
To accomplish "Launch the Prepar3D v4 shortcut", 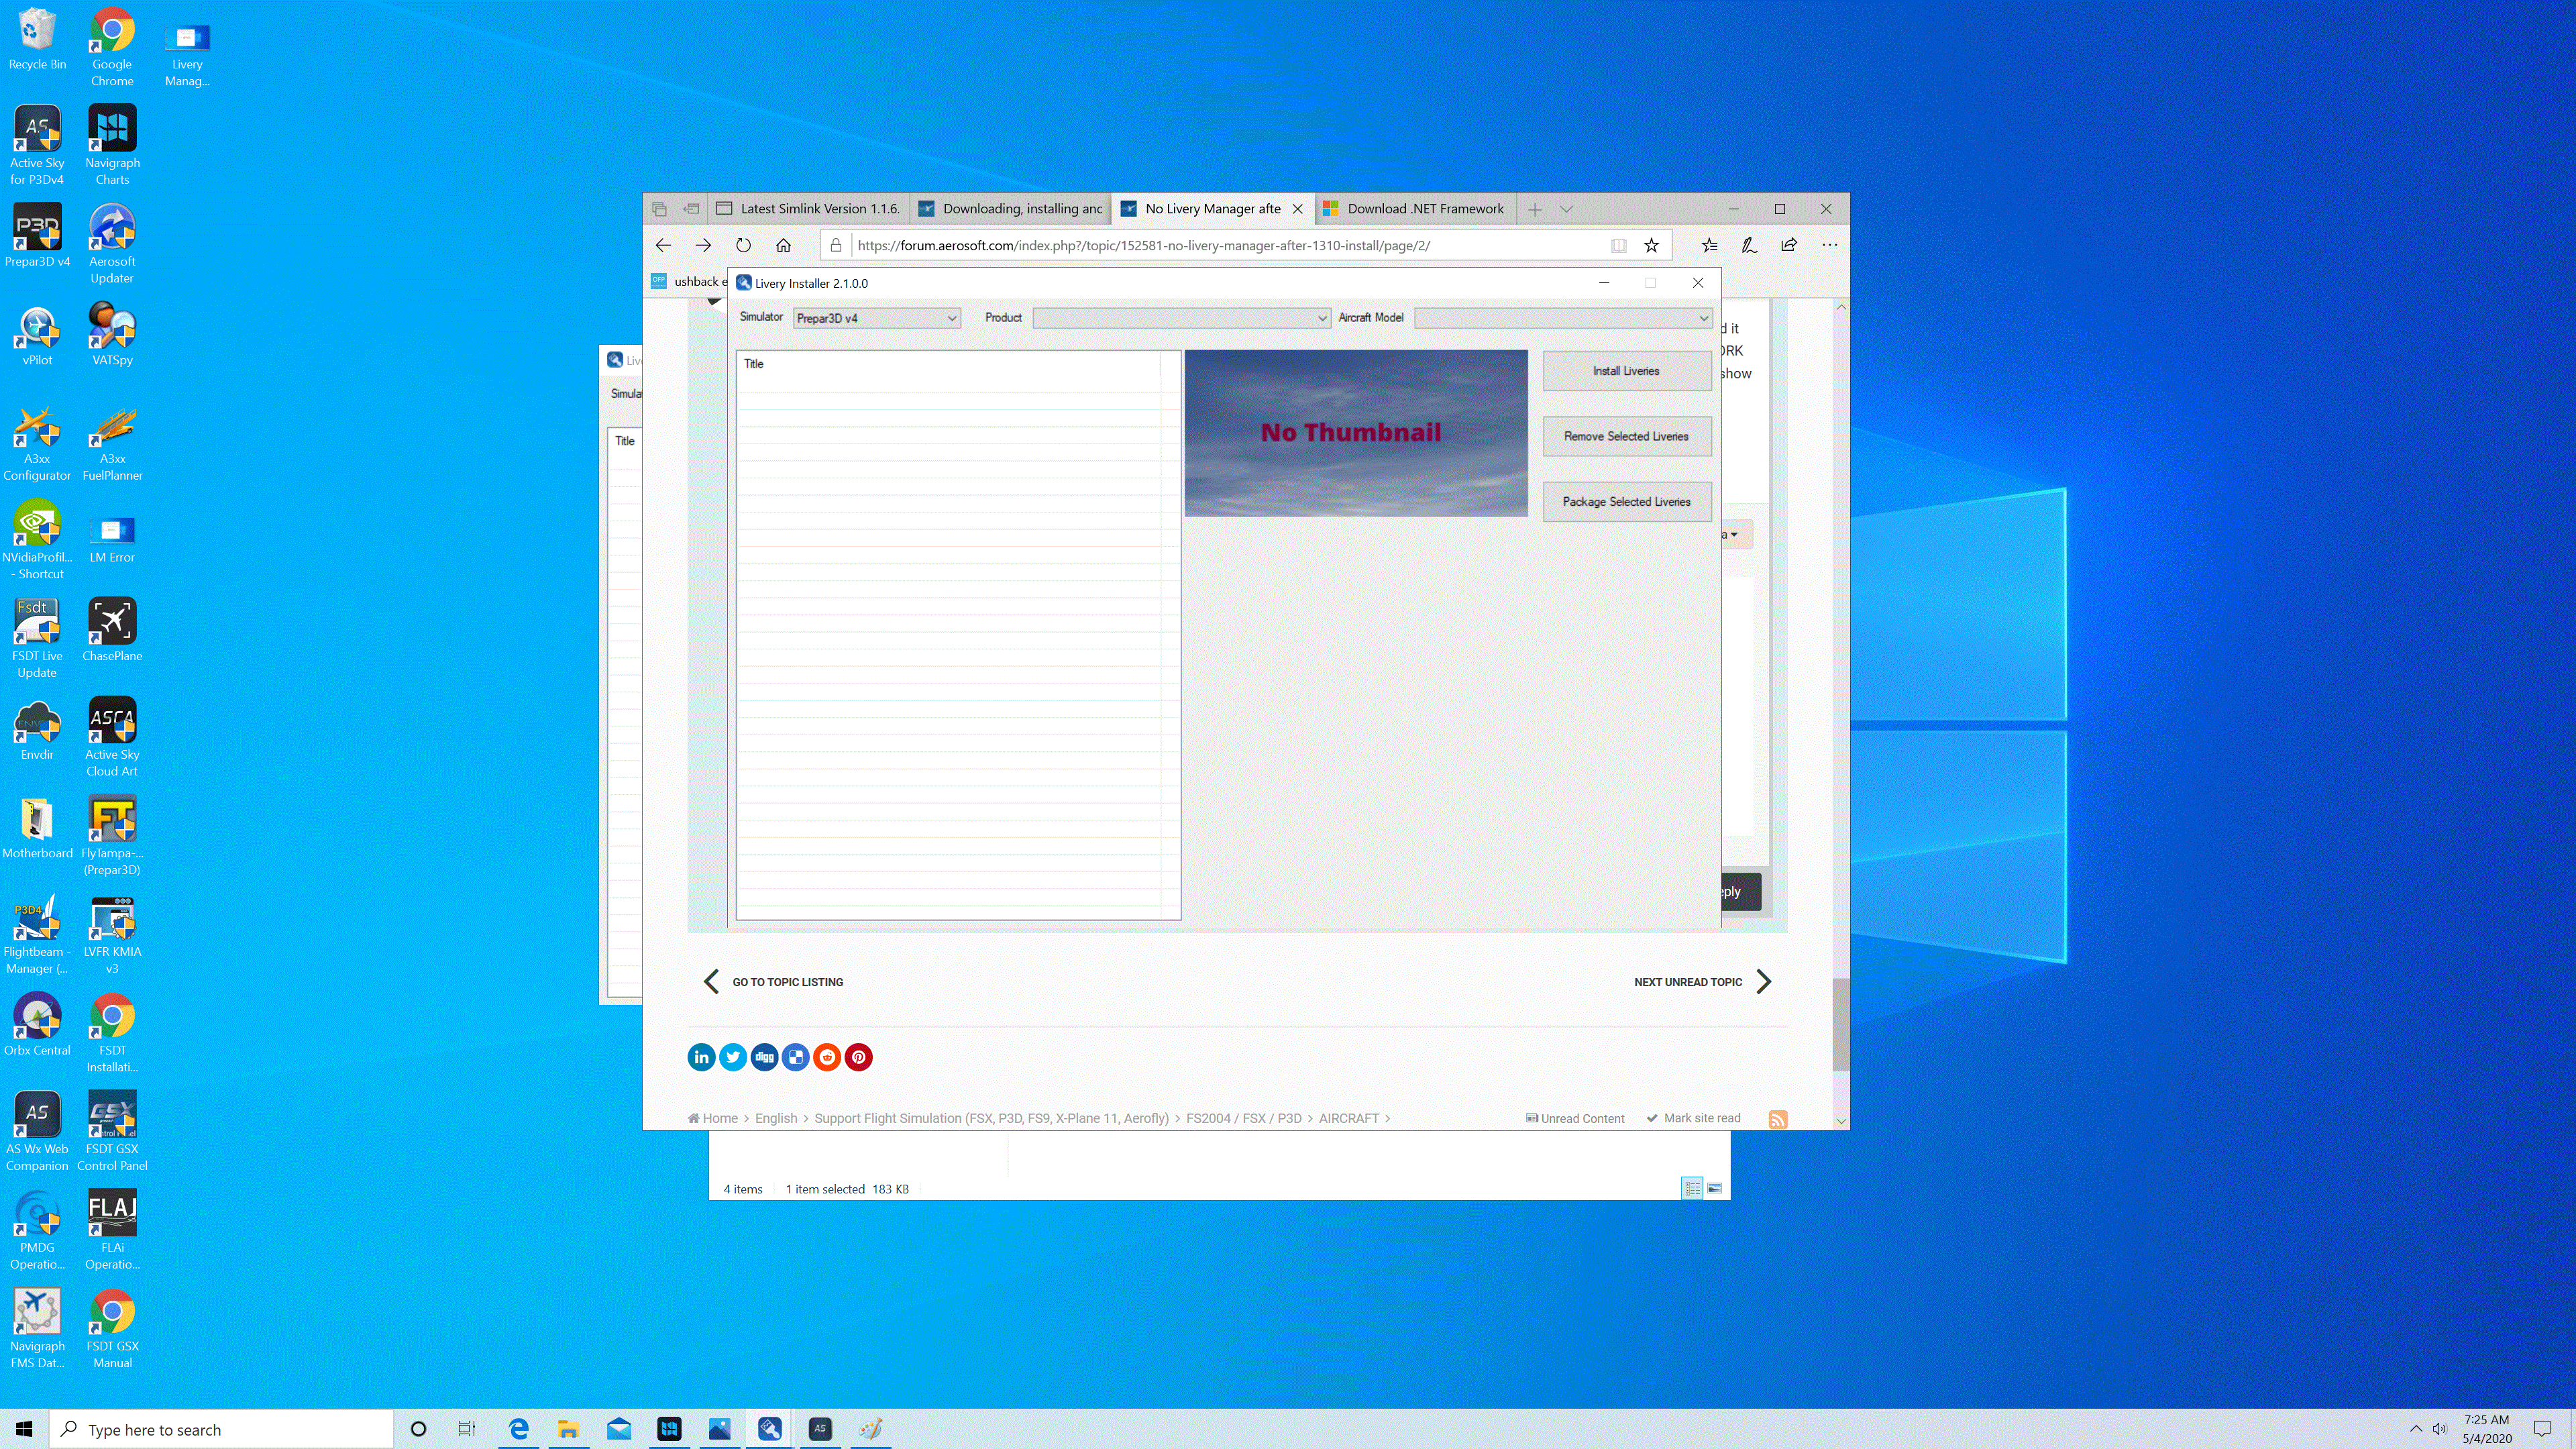I will [37, 236].
